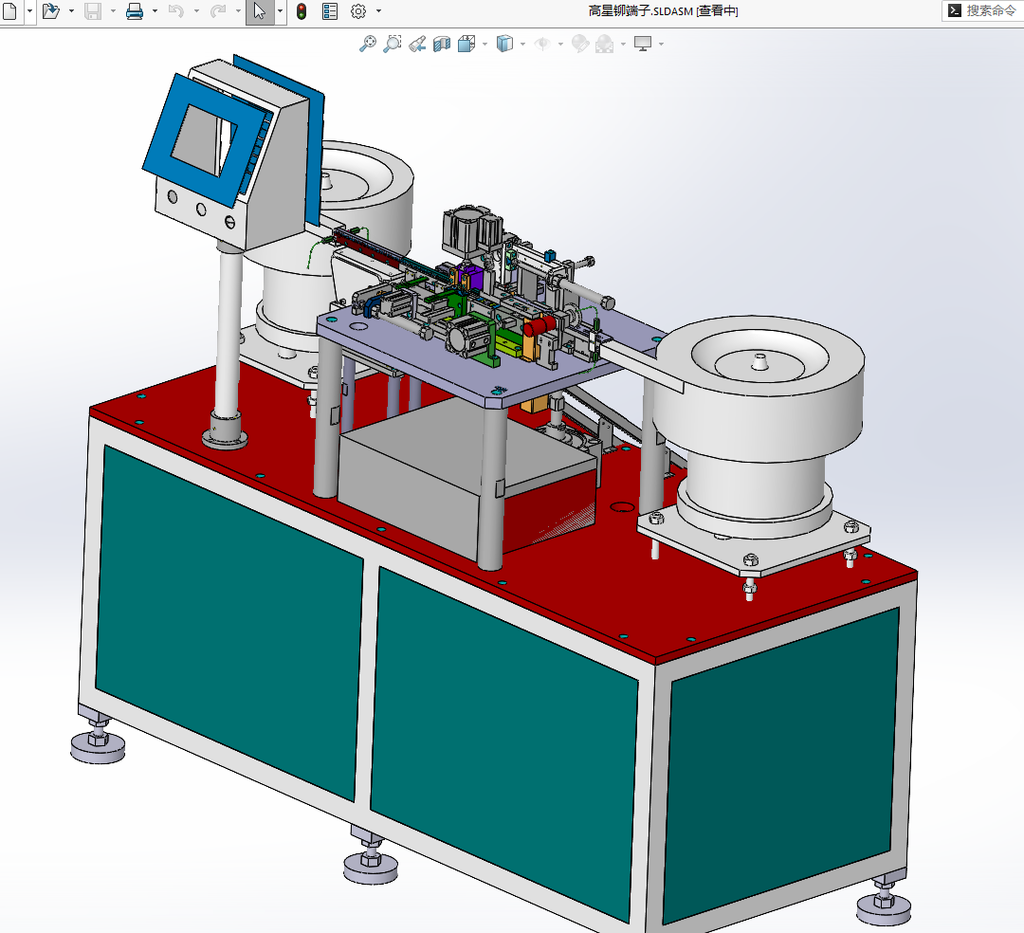
Task: Click the Redo arrow icon
Action: coord(217,11)
